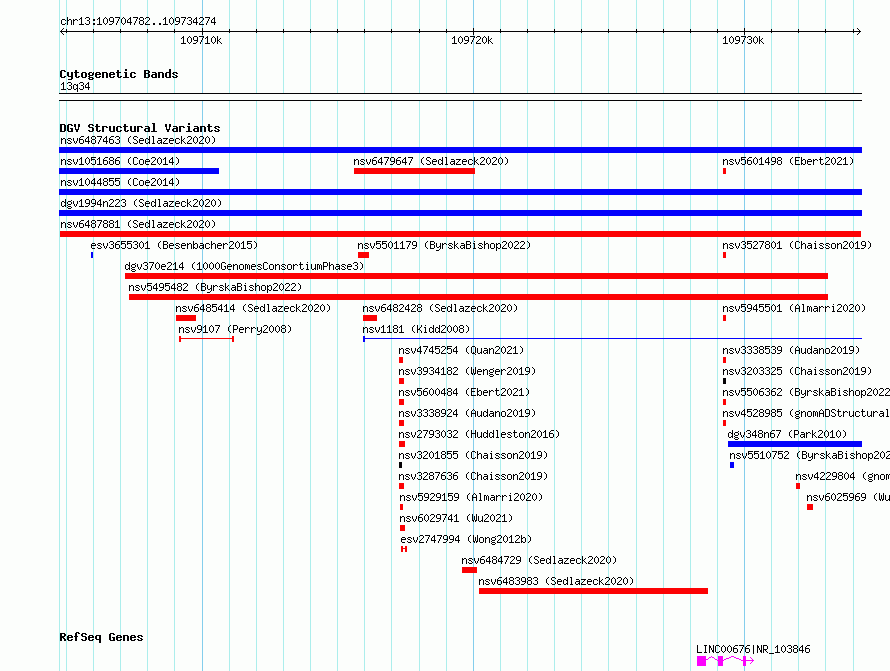Click the esv3655301 (Besenbacher2015) label
This screenshot has width=890, height=671.
coord(174,245)
